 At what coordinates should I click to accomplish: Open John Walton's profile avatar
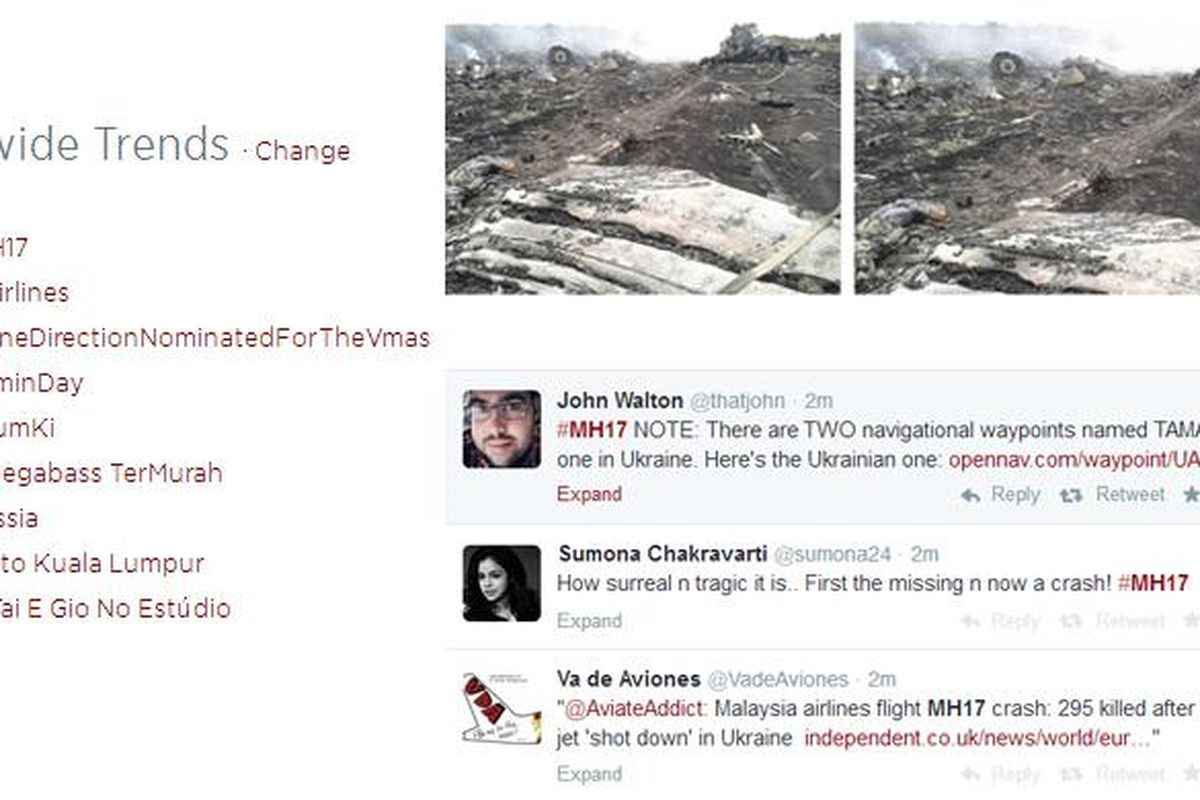(x=502, y=429)
